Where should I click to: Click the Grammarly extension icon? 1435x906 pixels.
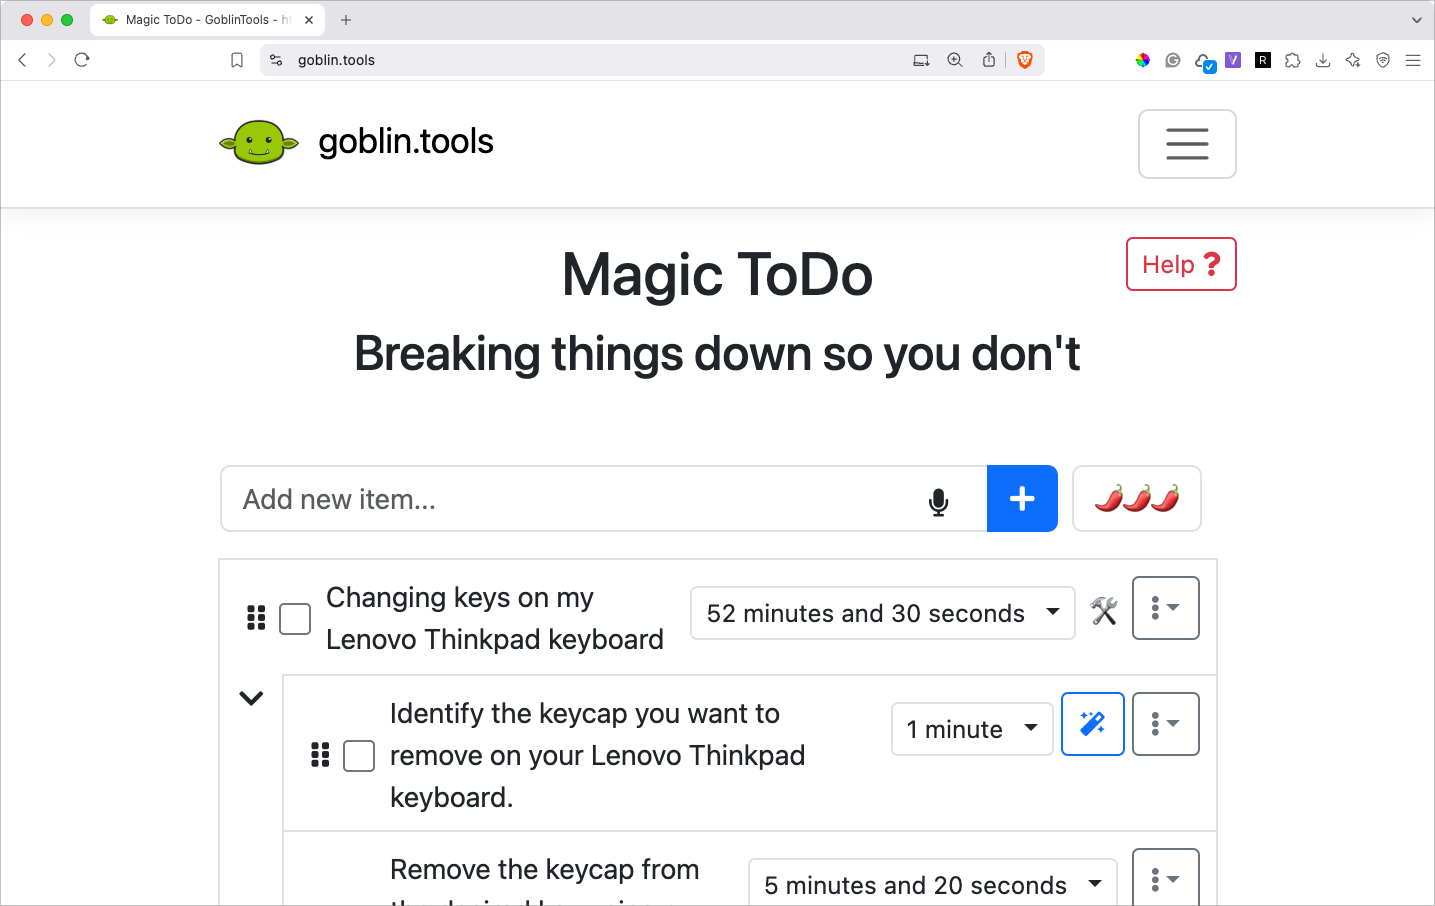[x=1173, y=60]
